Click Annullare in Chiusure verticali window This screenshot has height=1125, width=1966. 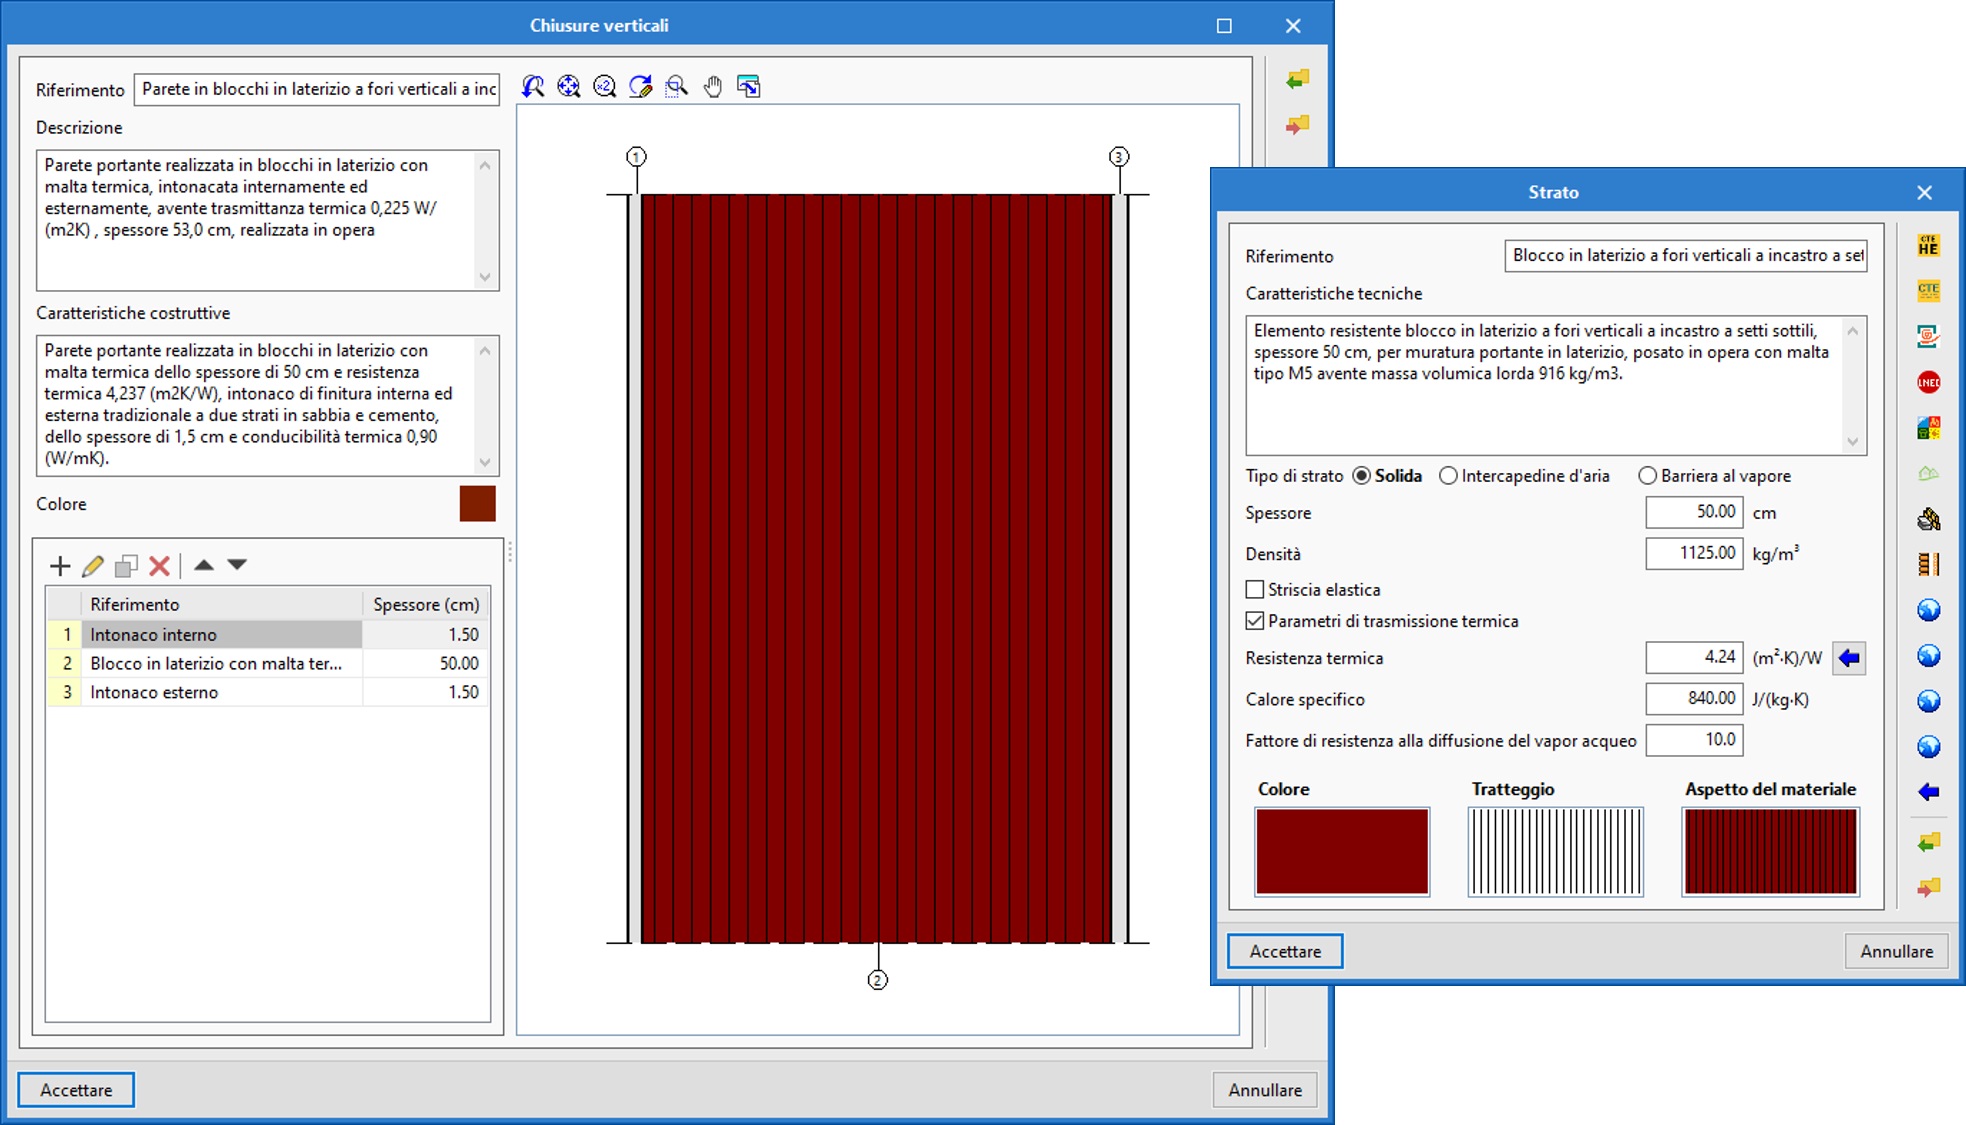(x=1265, y=1090)
